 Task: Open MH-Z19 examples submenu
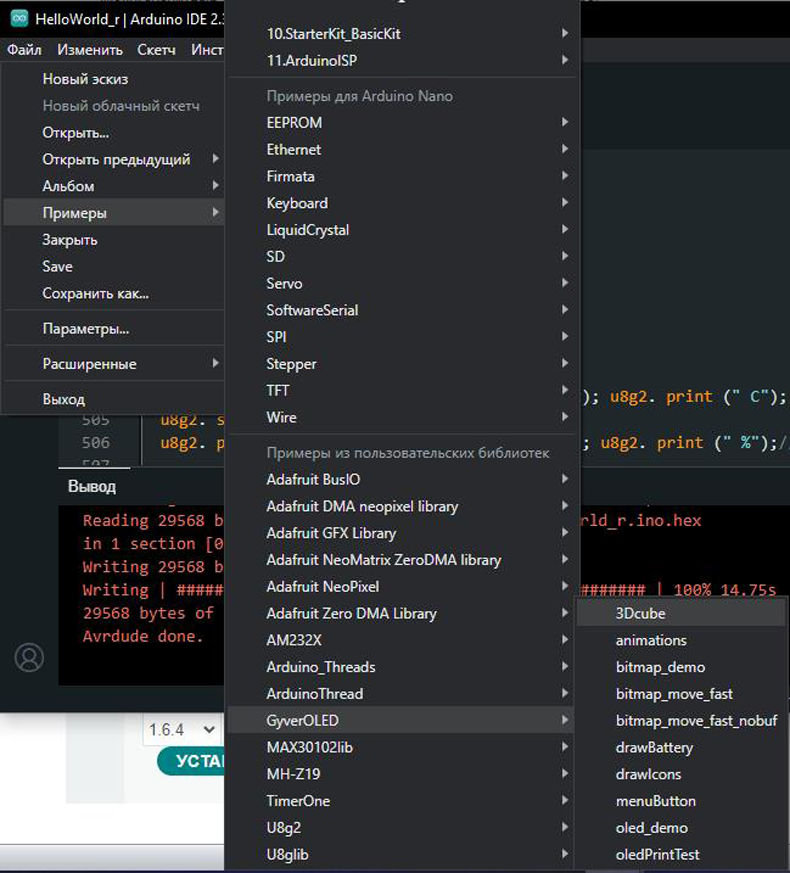(402, 774)
